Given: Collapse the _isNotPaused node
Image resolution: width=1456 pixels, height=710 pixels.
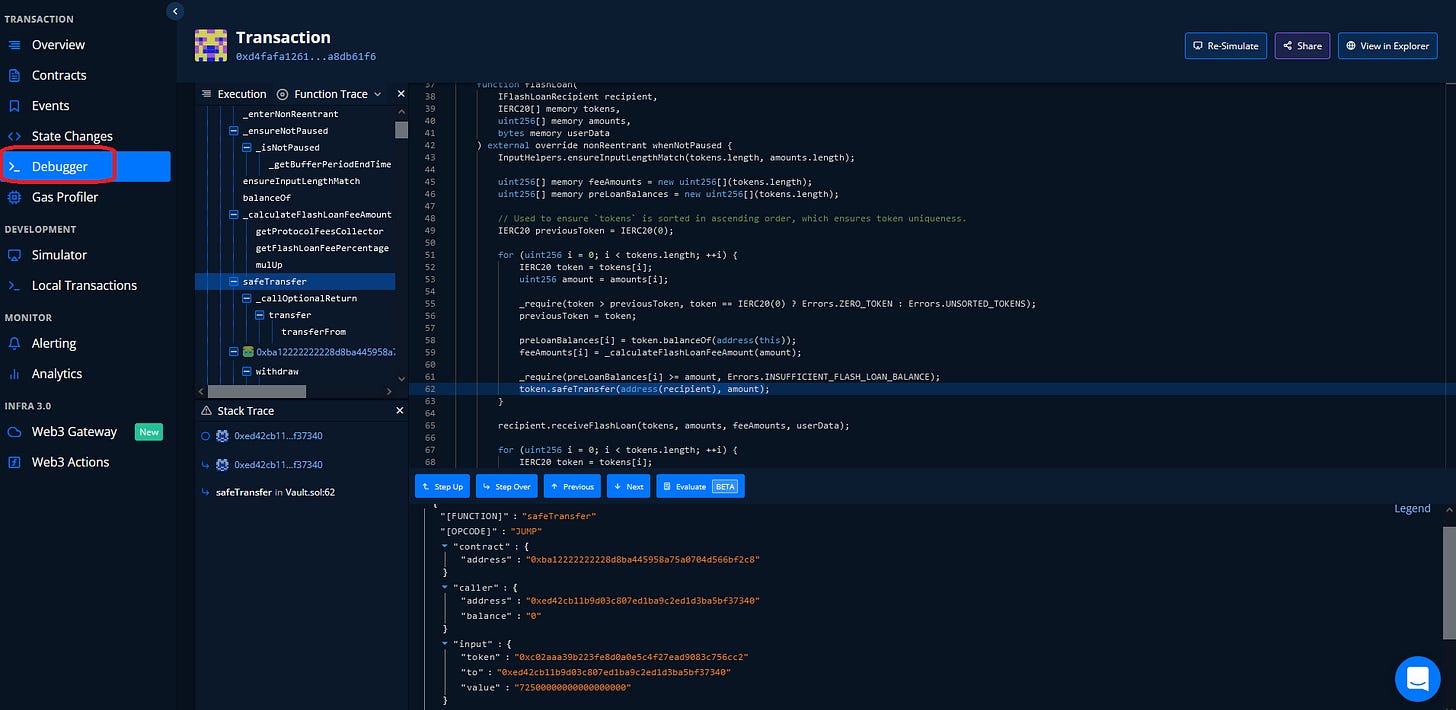Looking at the screenshot, I should 247,148.
